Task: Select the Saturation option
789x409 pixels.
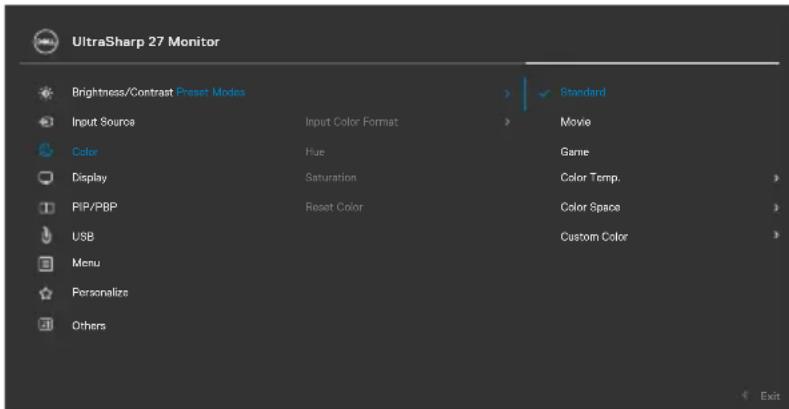Action: pyautogui.click(x=331, y=178)
